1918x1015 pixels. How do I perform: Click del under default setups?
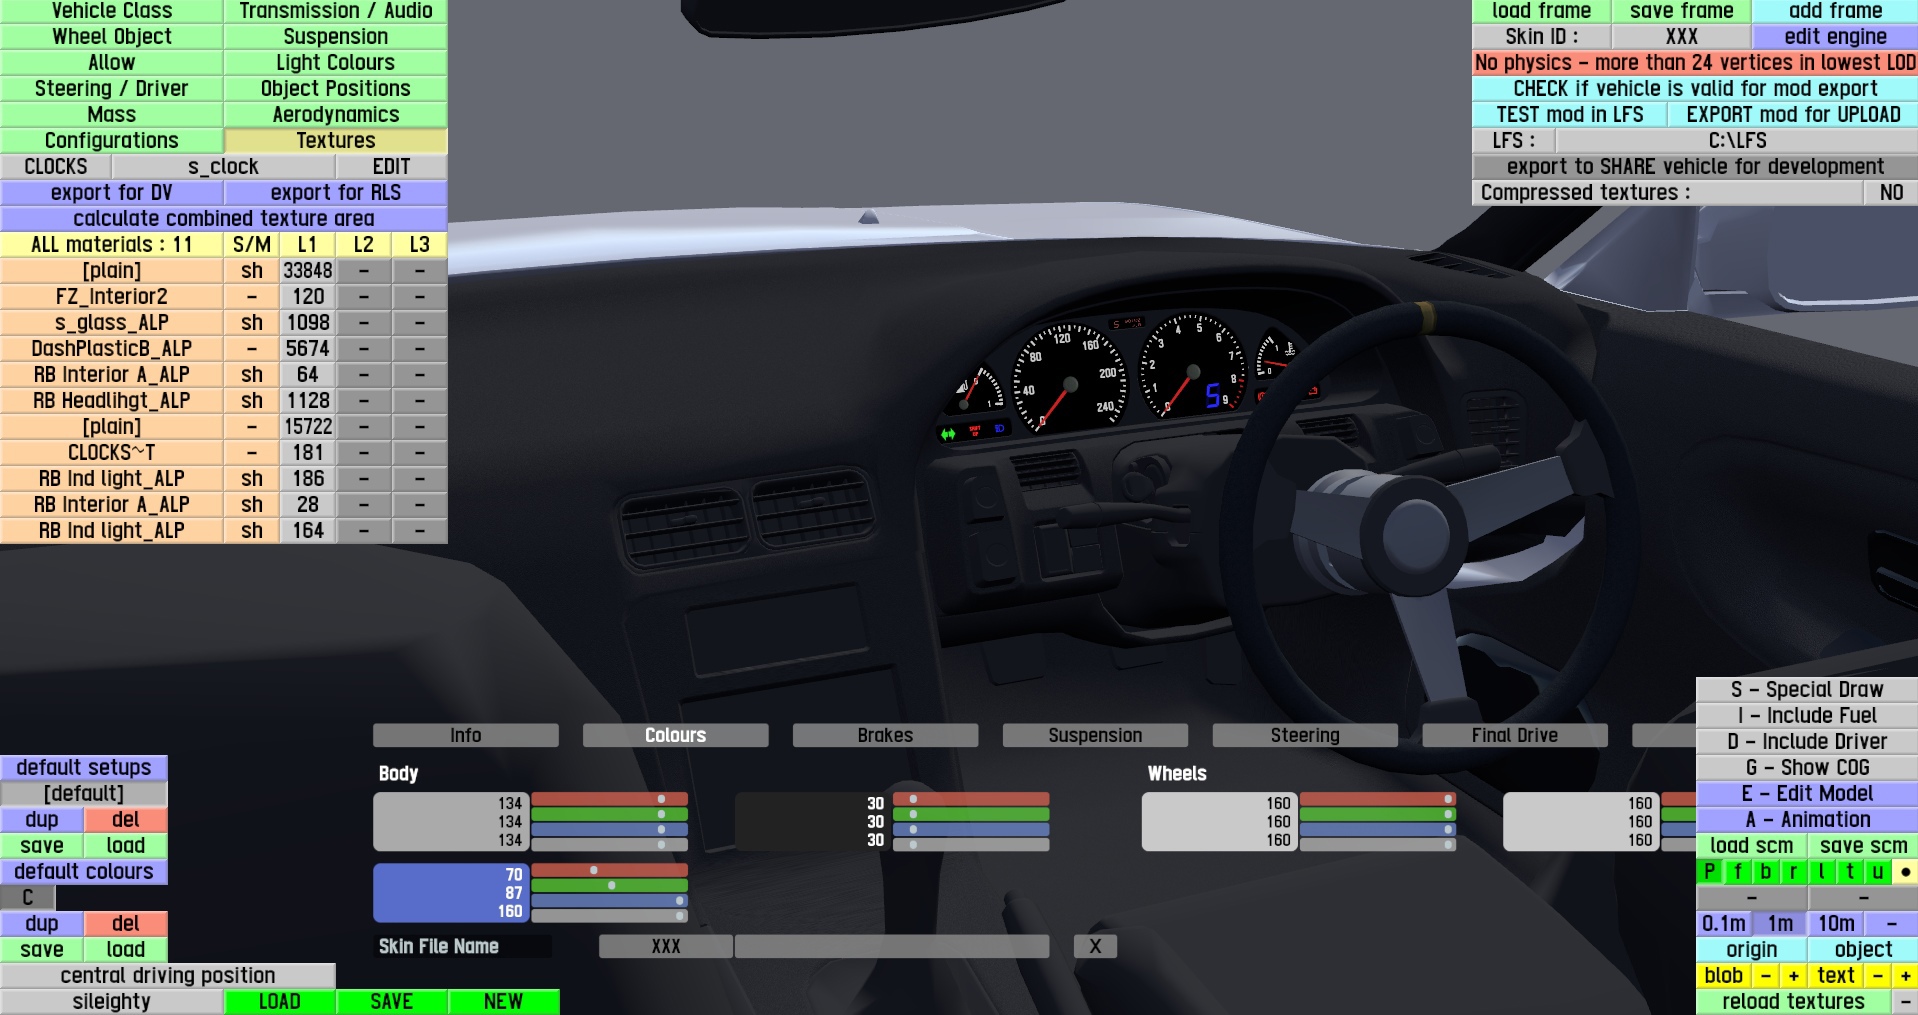(x=126, y=819)
